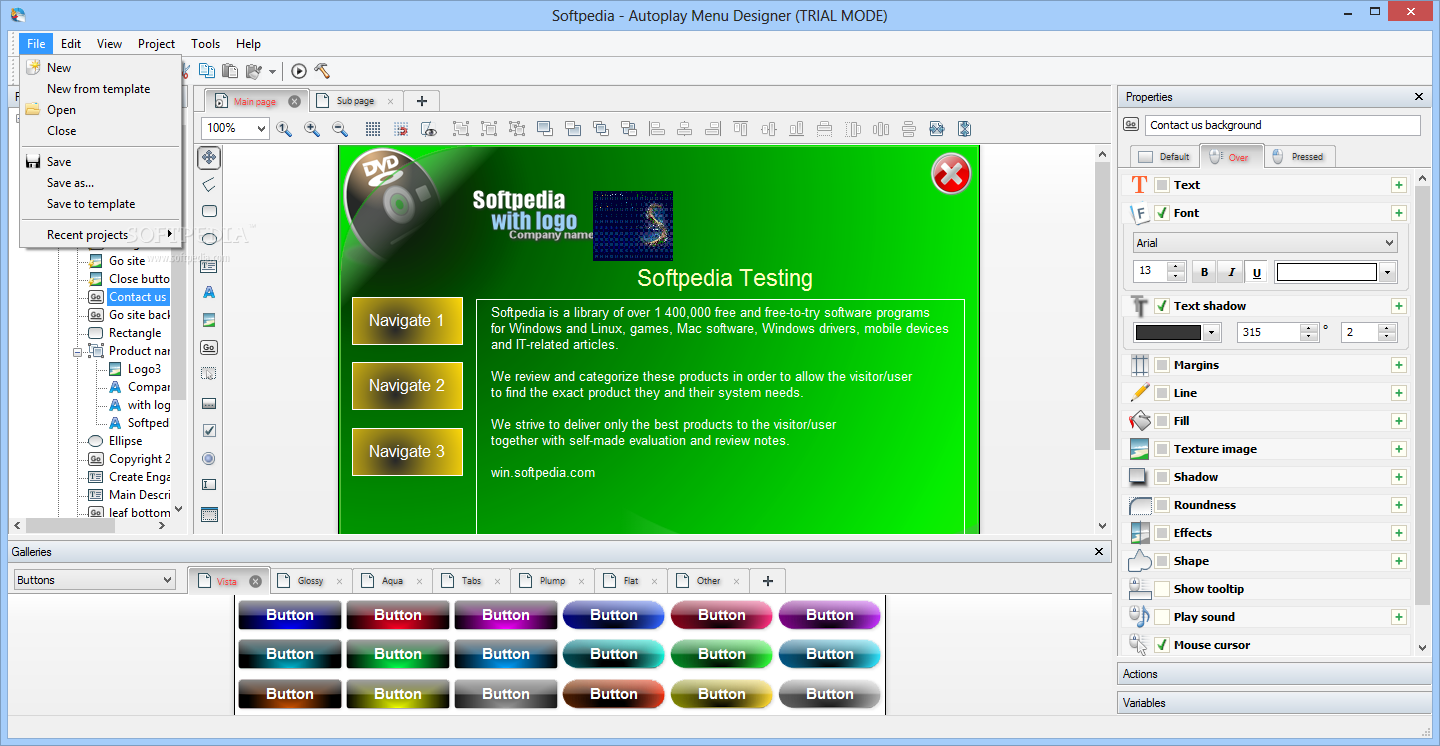
Task: Click the Build project hammer icon
Action: [322, 71]
